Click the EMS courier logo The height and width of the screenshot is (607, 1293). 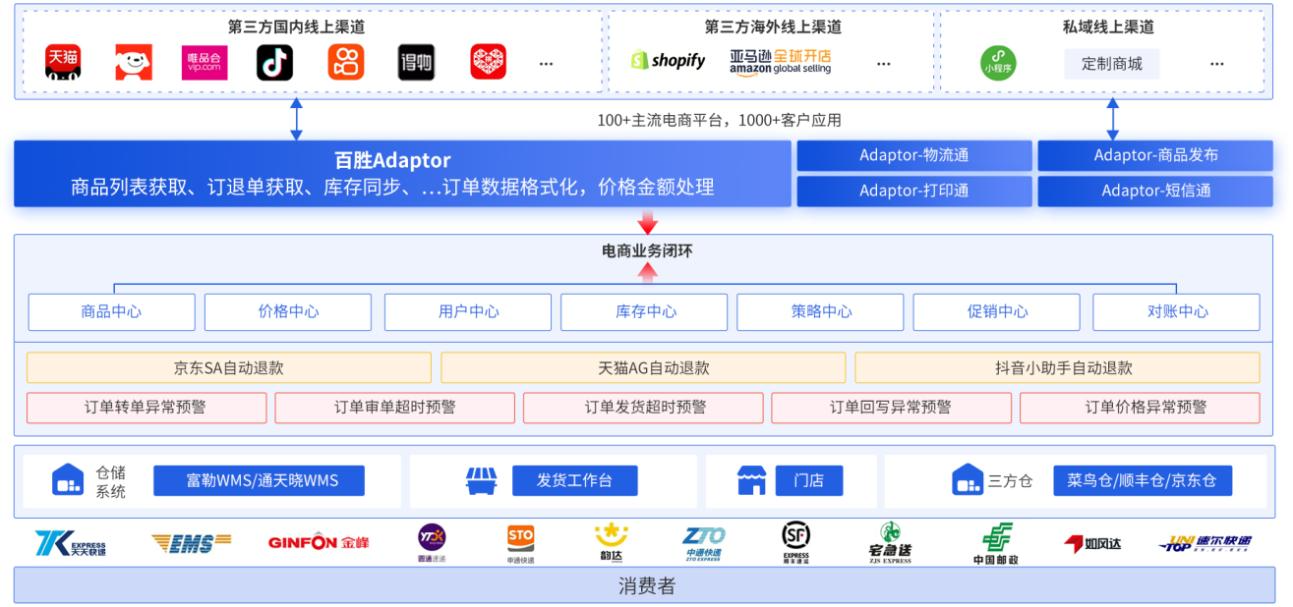point(191,543)
